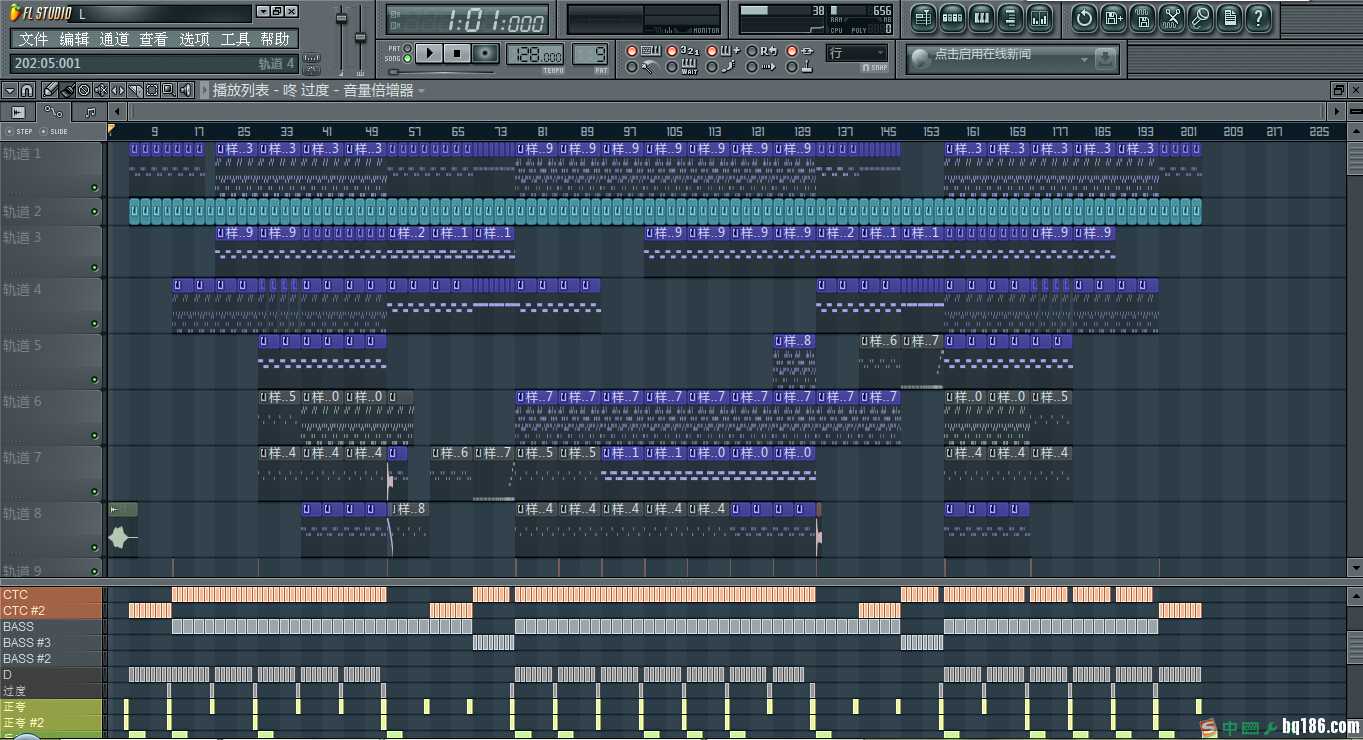Mute 轨道 1 using its green dot
The image size is (1363, 740).
coord(95,187)
